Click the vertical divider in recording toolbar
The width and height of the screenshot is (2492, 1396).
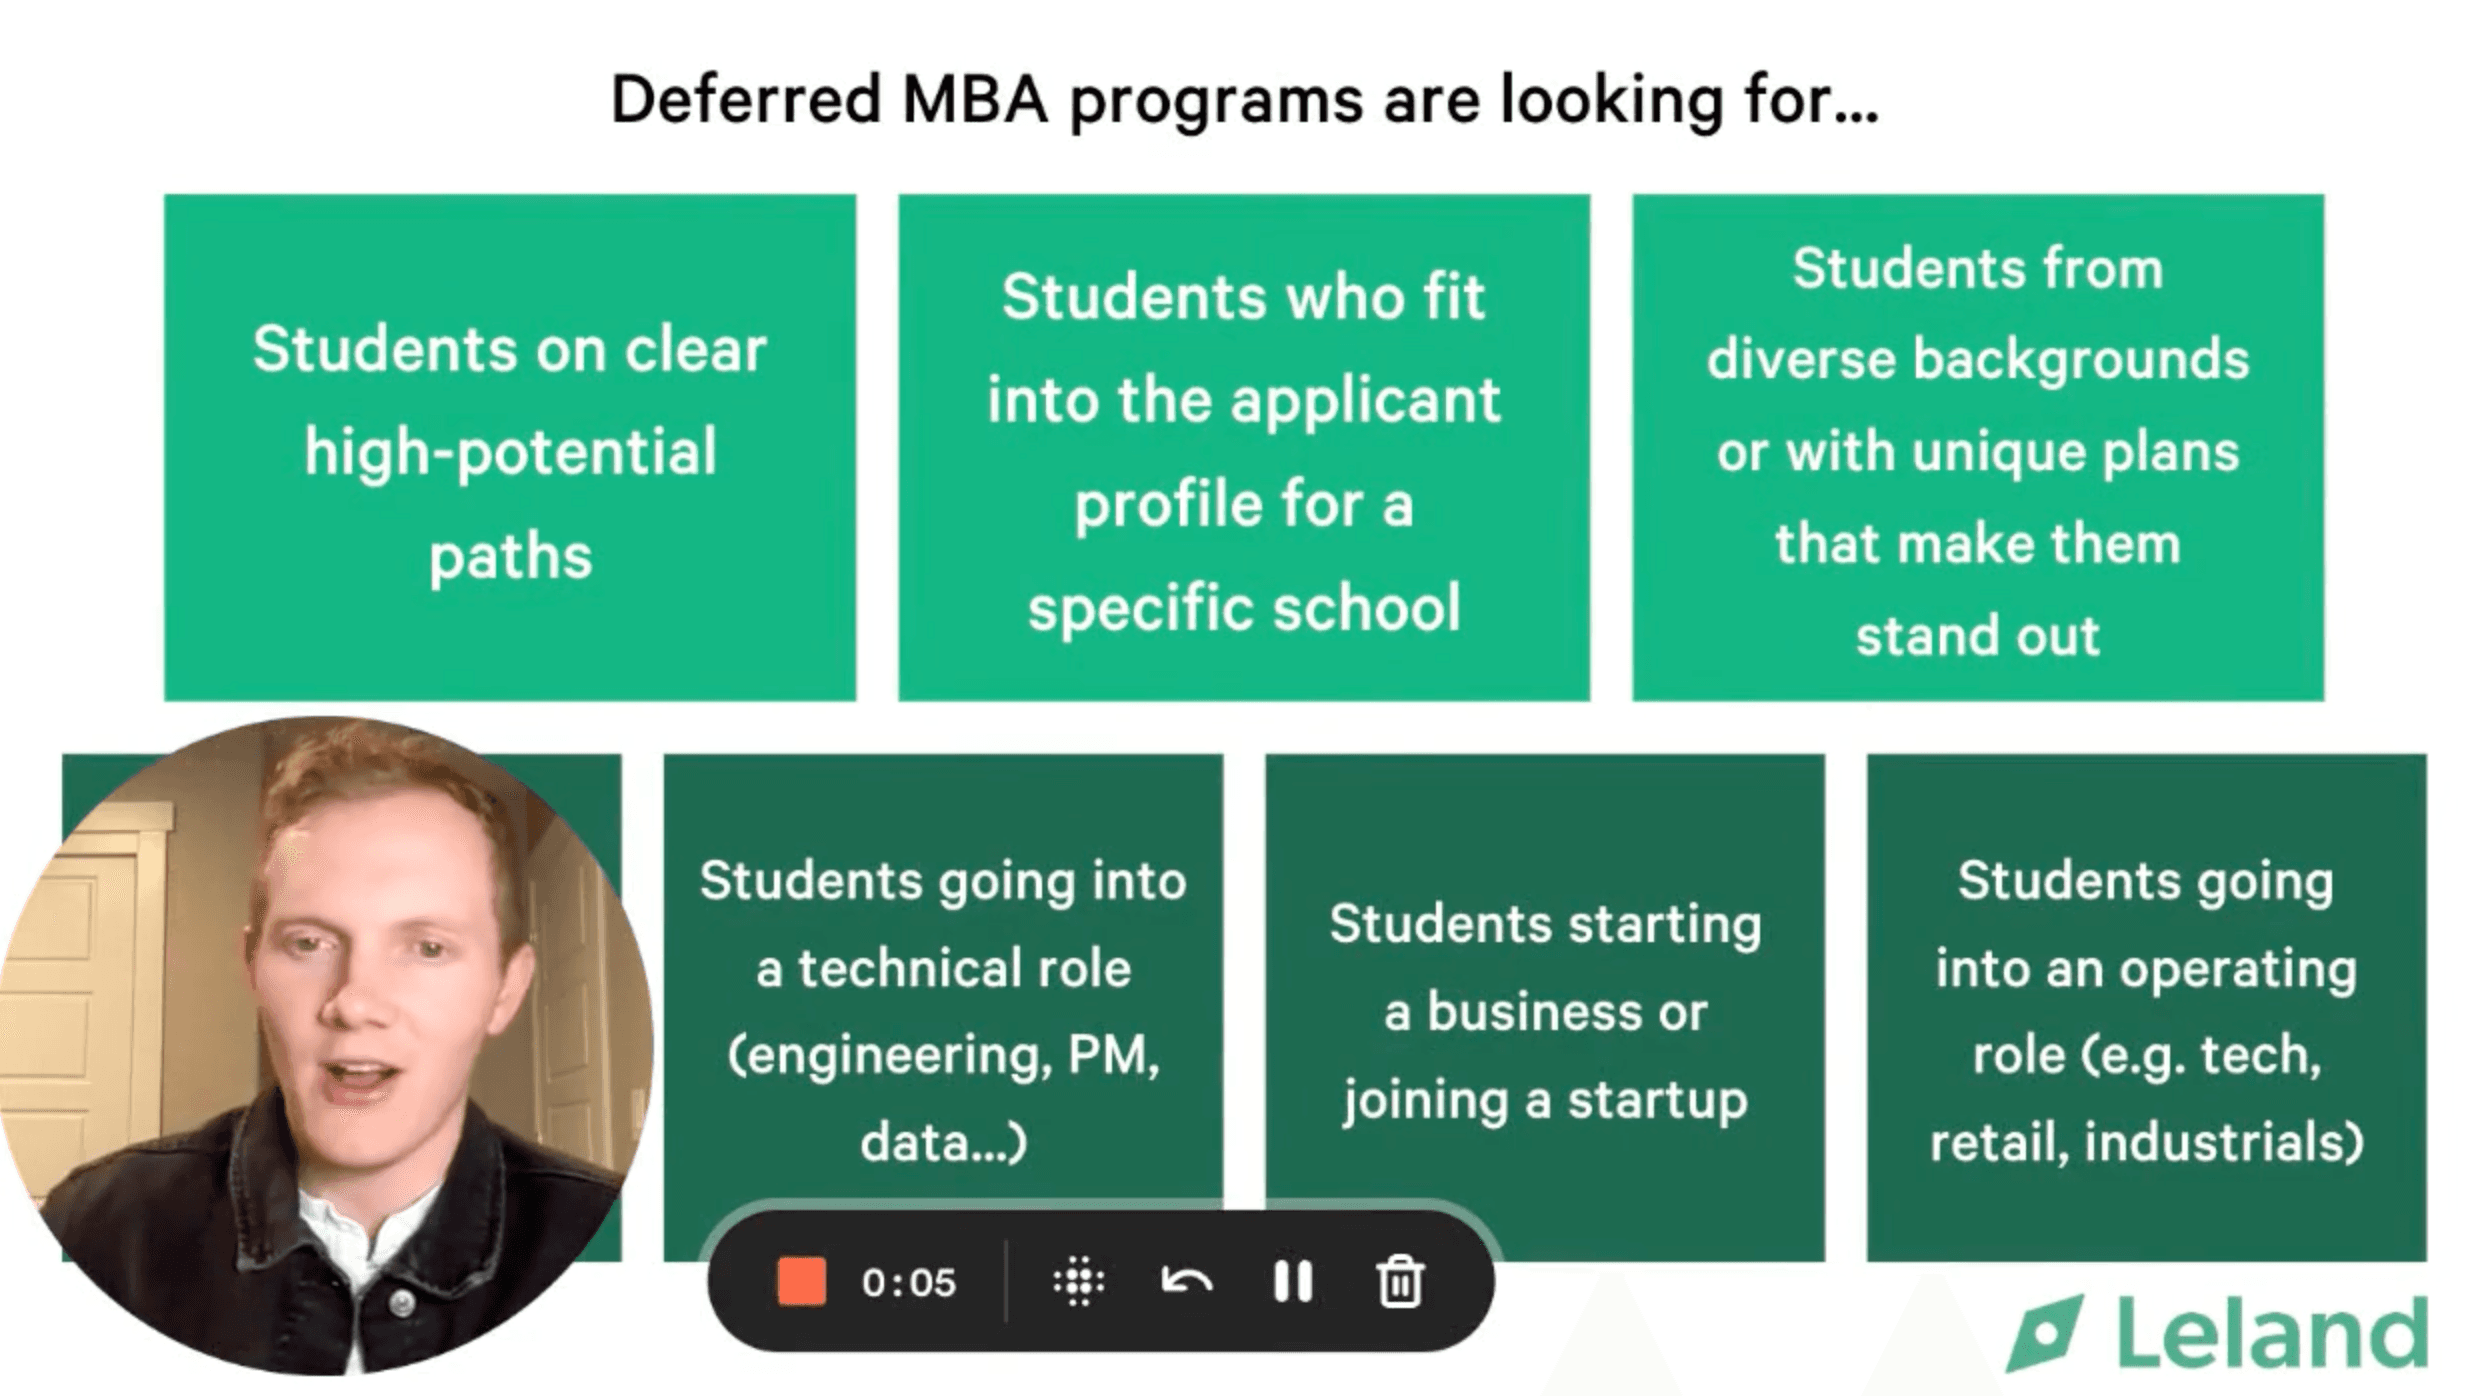coord(1005,1281)
